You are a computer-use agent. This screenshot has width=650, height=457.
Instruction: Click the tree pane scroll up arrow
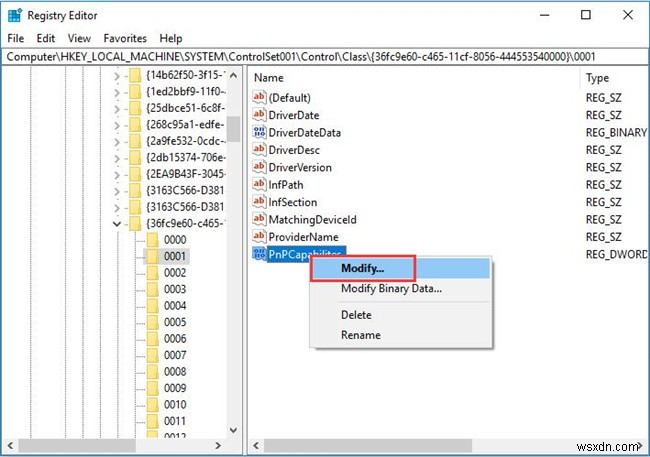[x=233, y=75]
